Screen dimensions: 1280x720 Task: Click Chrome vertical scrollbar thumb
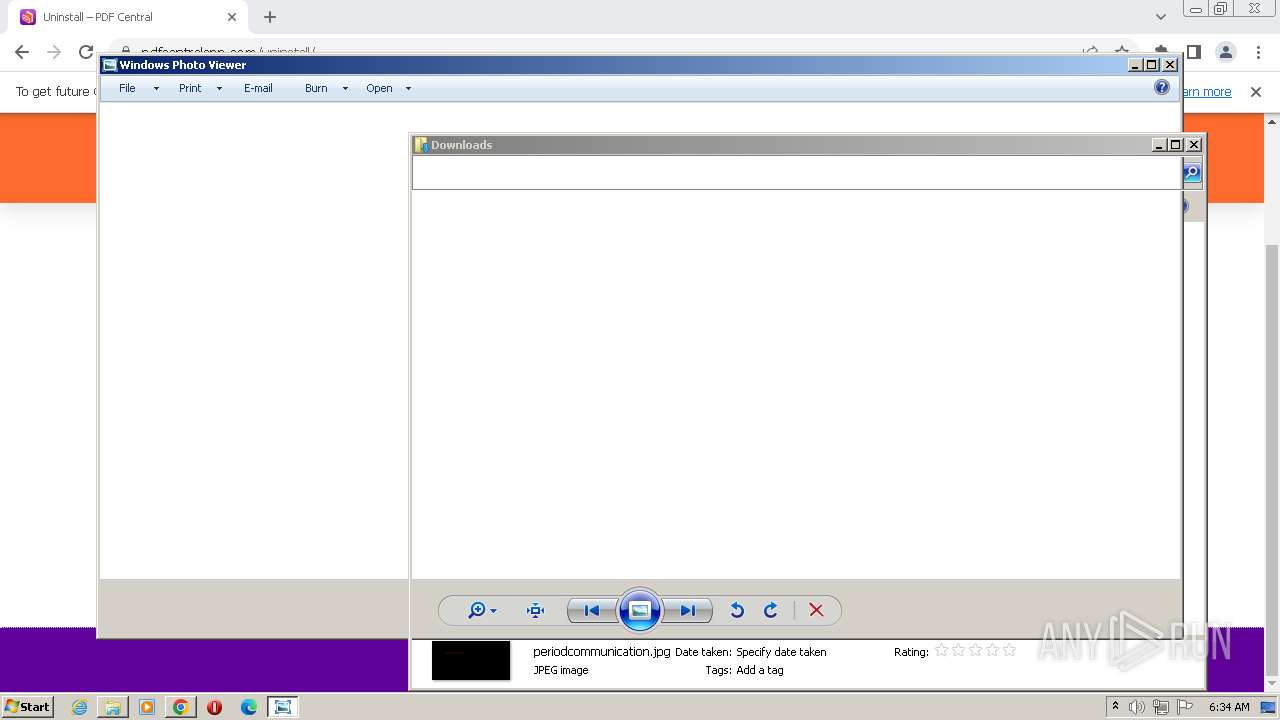(x=1272, y=460)
